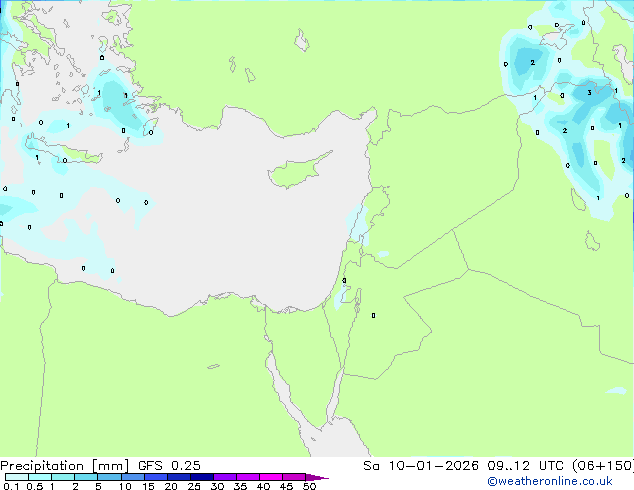634x490 pixels.
Task: Click the legend swatch between 0.5 and 1
Action: [40, 477]
